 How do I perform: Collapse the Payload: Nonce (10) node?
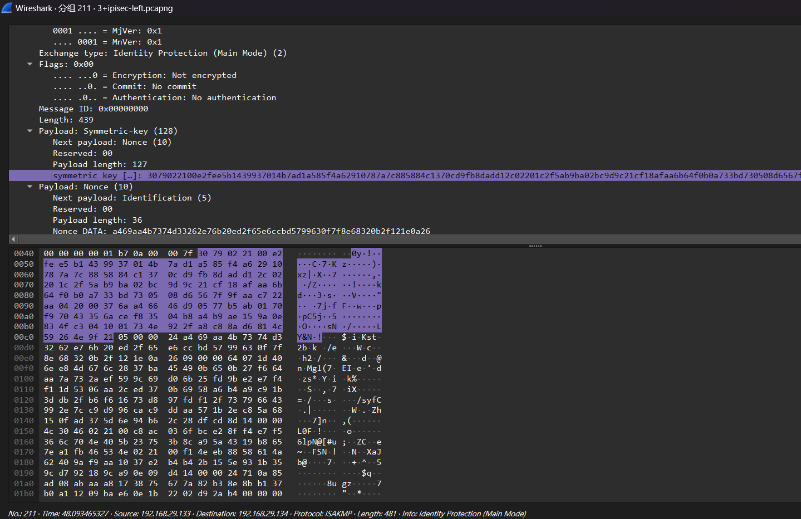[x=30, y=186]
